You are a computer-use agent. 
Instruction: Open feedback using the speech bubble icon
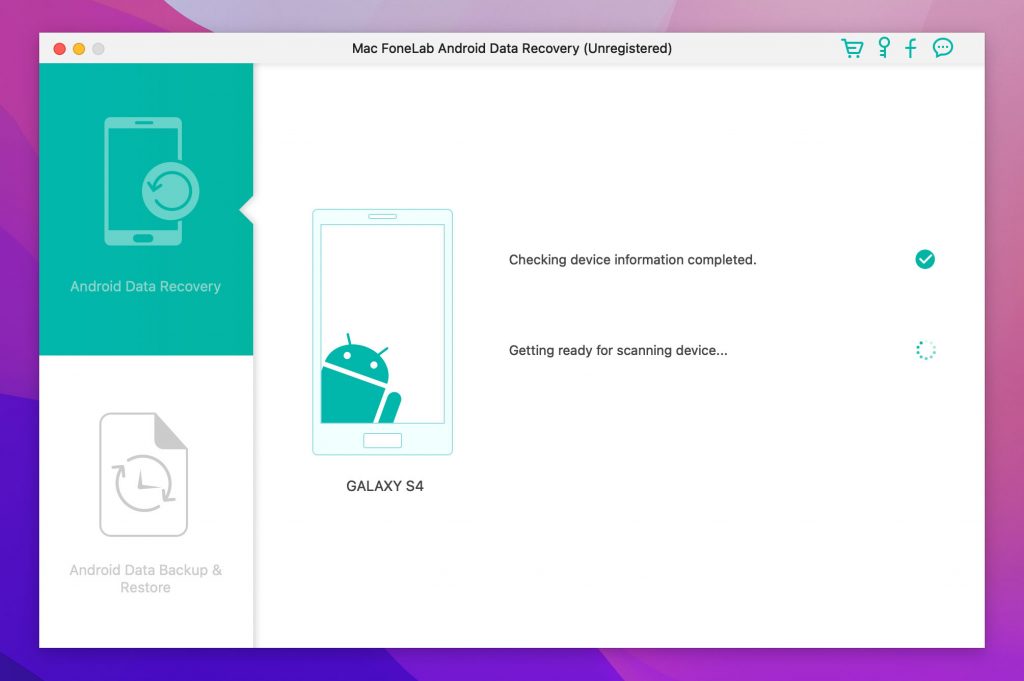(941, 47)
